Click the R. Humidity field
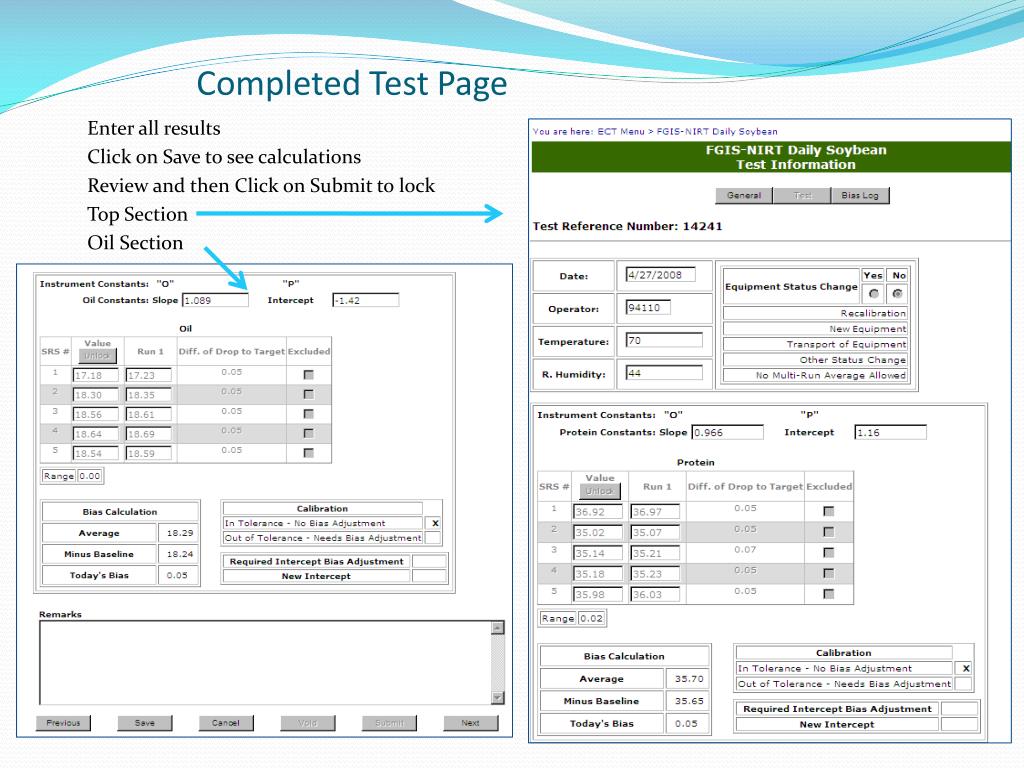Screen dimensions: 1024x768 [x=664, y=373]
